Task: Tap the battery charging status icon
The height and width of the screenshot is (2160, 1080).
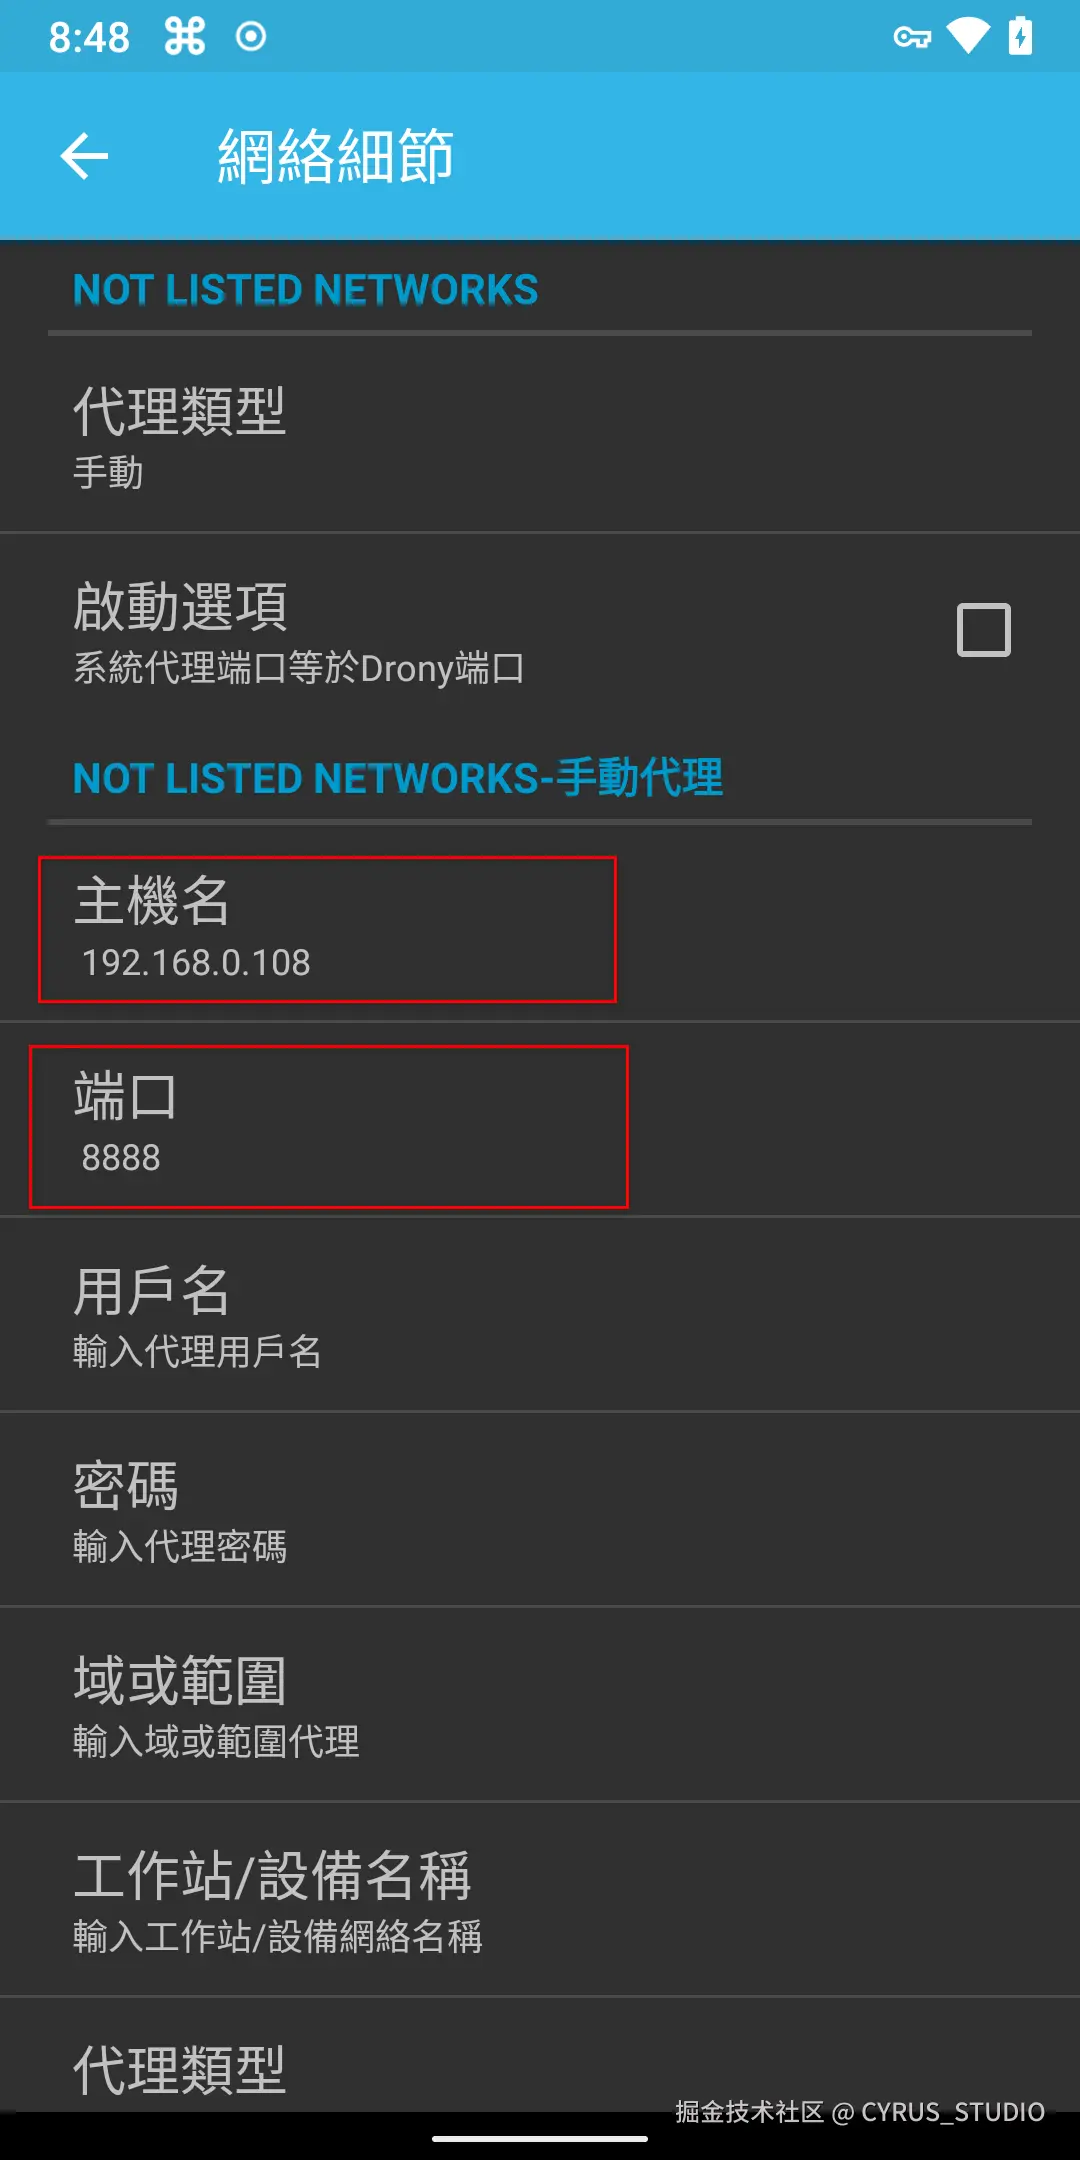Action: (x=1020, y=37)
